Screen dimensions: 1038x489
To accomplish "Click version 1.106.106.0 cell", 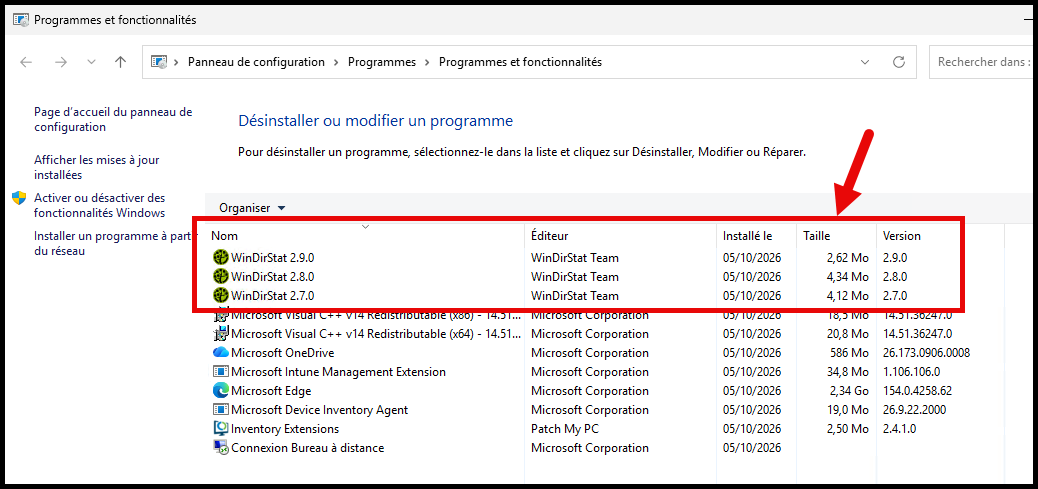I will tap(912, 372).
